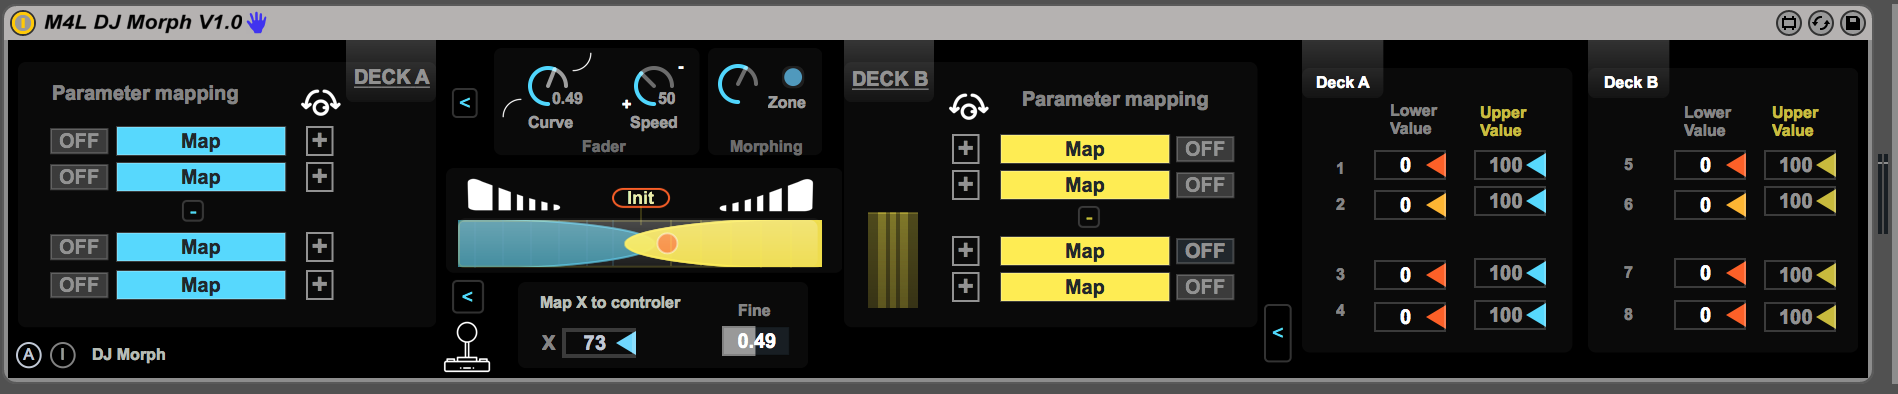Click the device save disk icon
This screenshot has width=1898, height=394.
click(x=1853, y=22)
